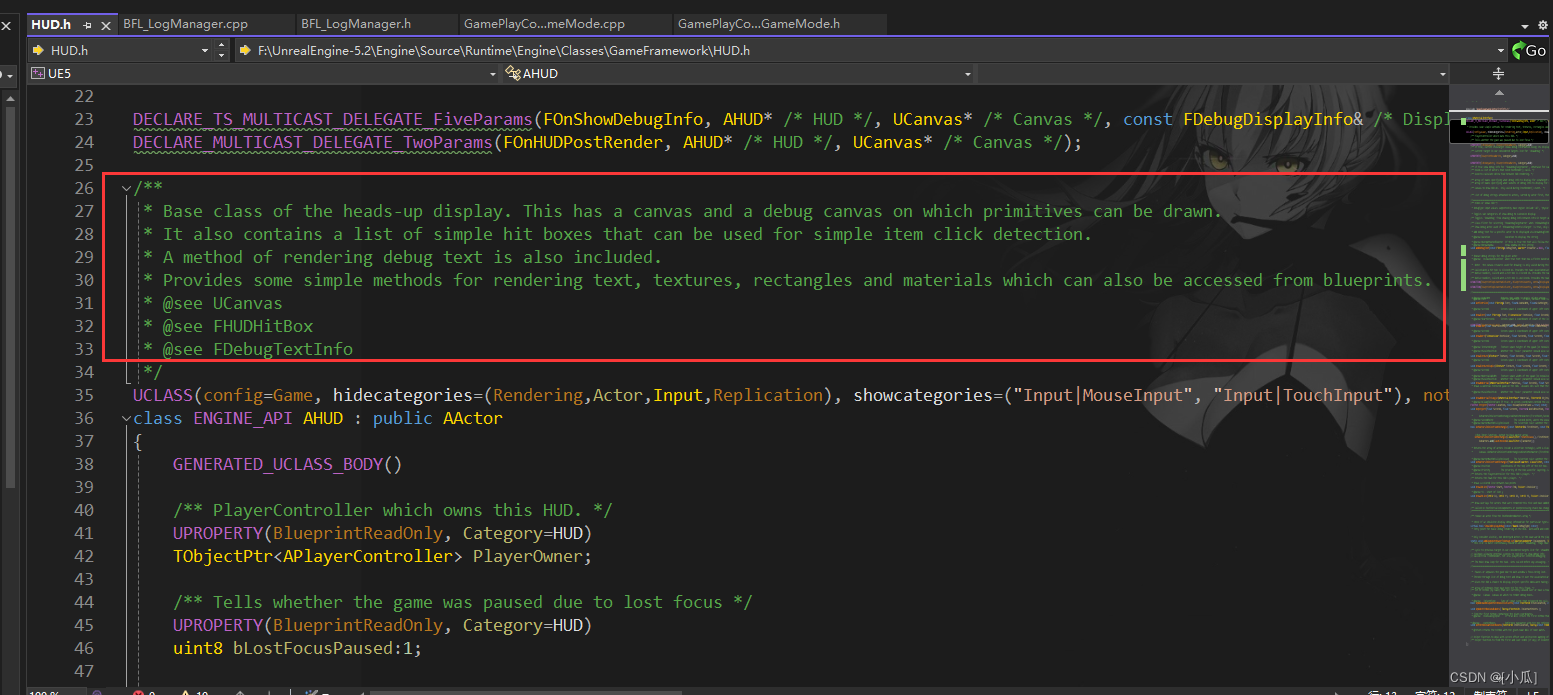The image size is (1553, 695).
Task: Click the split editor window icon
Action: click(1498, 73)
